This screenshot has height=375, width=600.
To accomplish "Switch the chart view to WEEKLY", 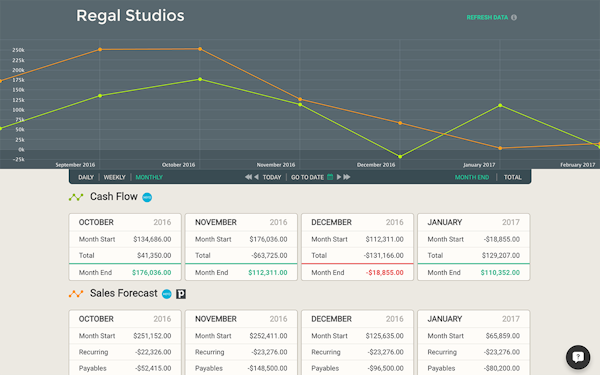I will click(x=114, y=177).
